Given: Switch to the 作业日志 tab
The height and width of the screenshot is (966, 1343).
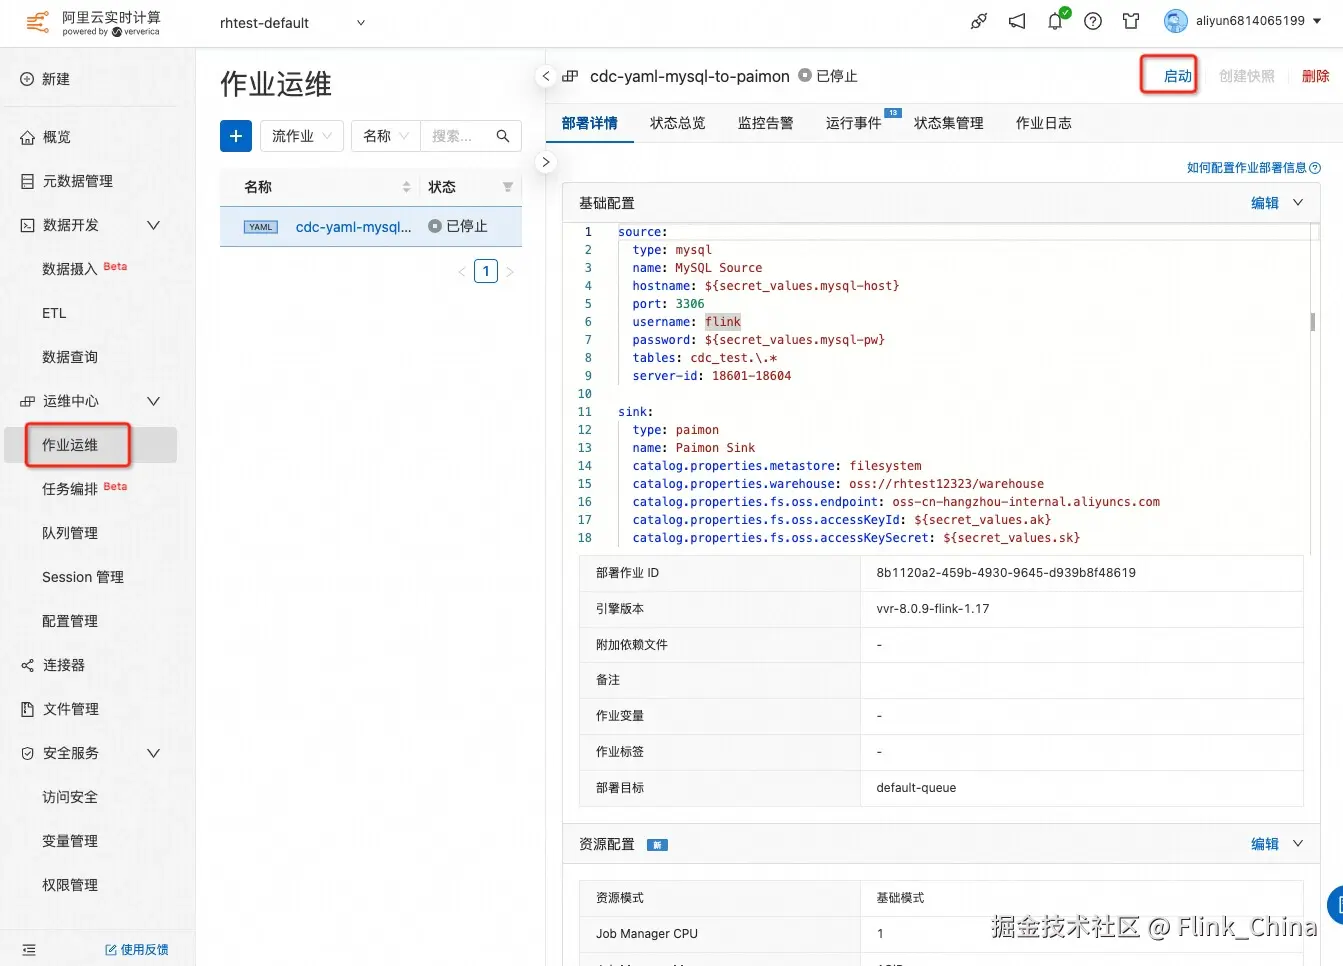Looking at the screenshot, I should (1044, 123).
